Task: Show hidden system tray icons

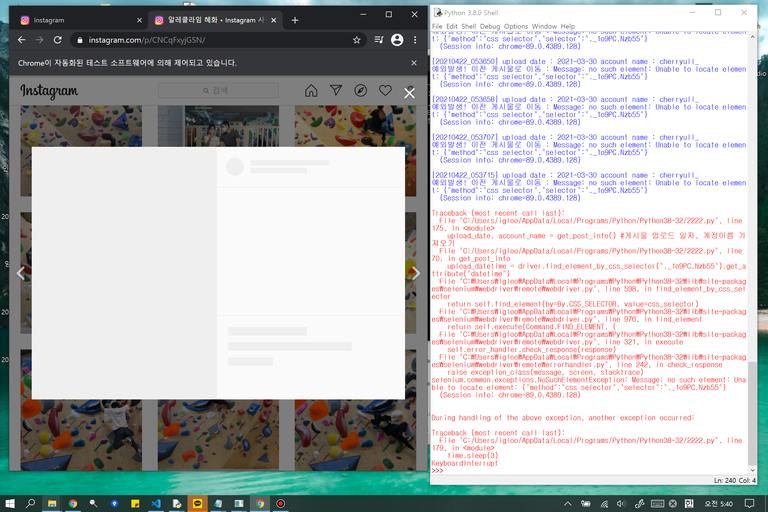Action: 568,503
